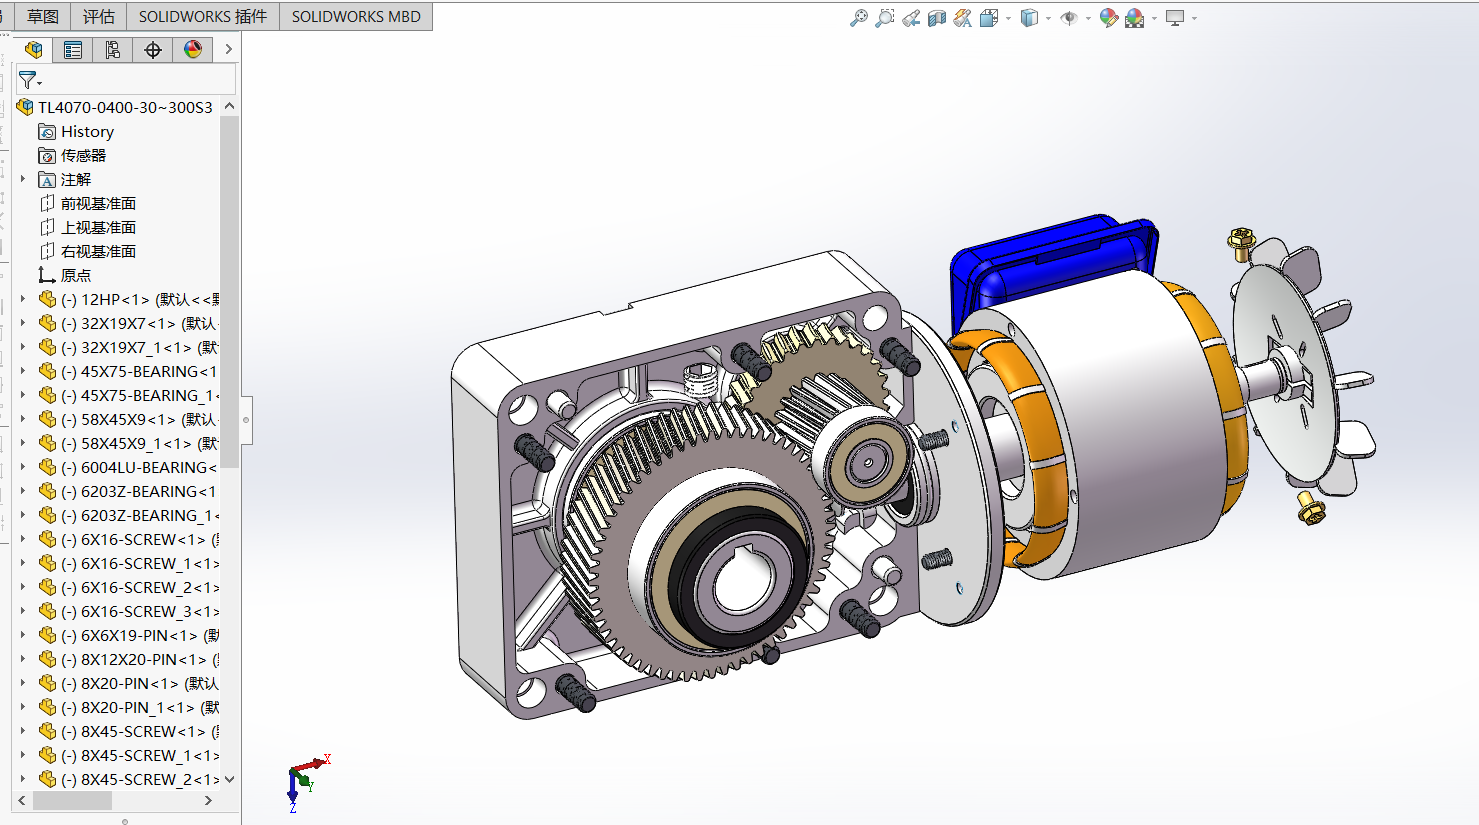Click the horizontal scrollbar right arrow
The width and height of the screenshot is (1479, 825).
pos(208,800)
